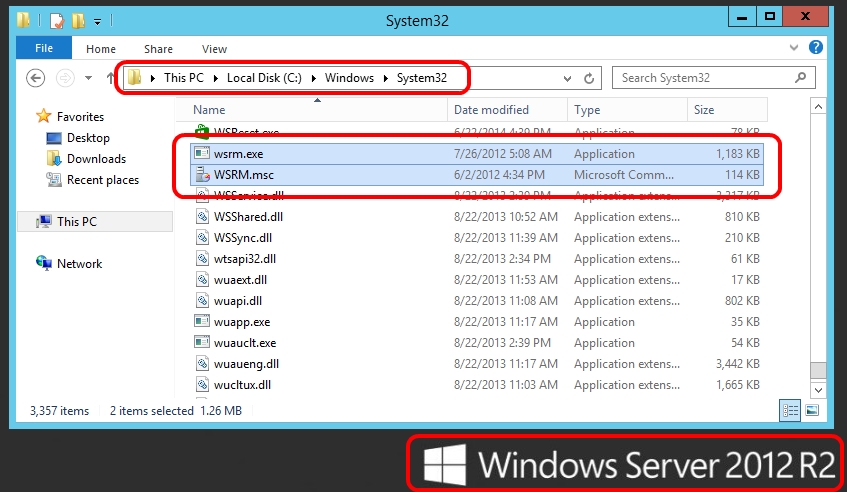Select the WSRM.msc file name

pos(244,175)
